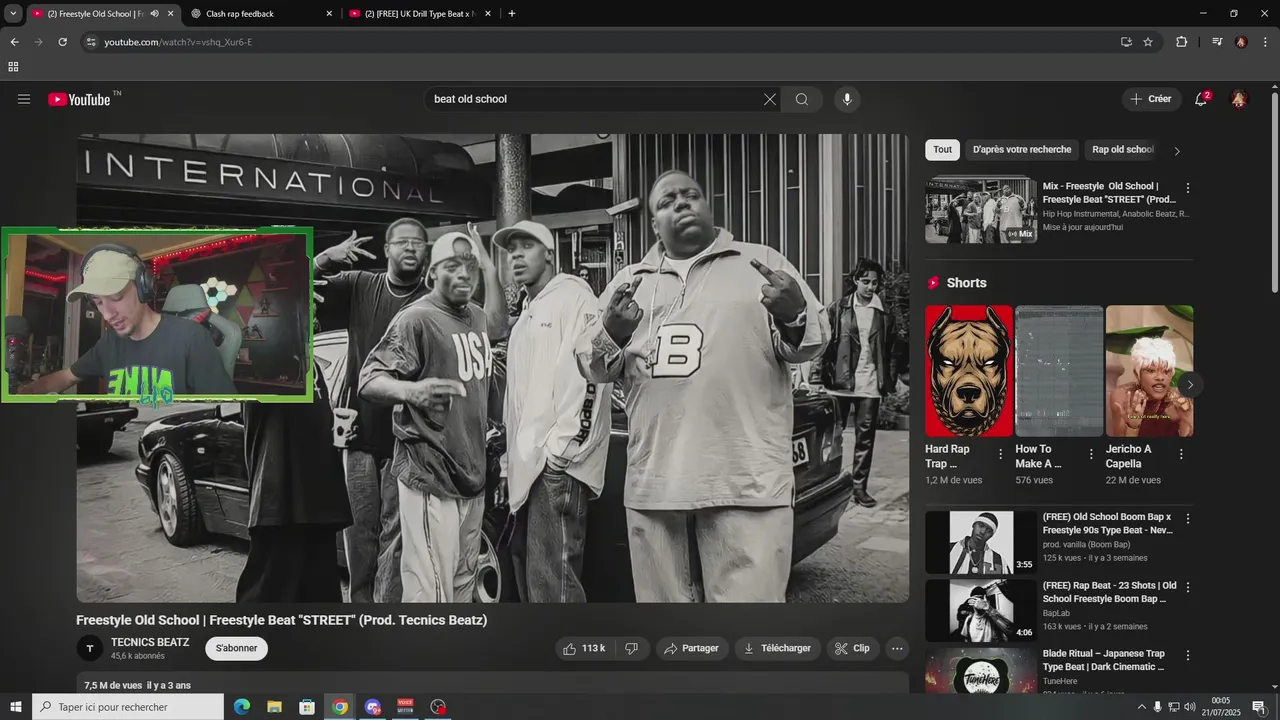1280x720 pixels.
Task: Open Chrome profile avatar in toolbar
Action: 1241,42
